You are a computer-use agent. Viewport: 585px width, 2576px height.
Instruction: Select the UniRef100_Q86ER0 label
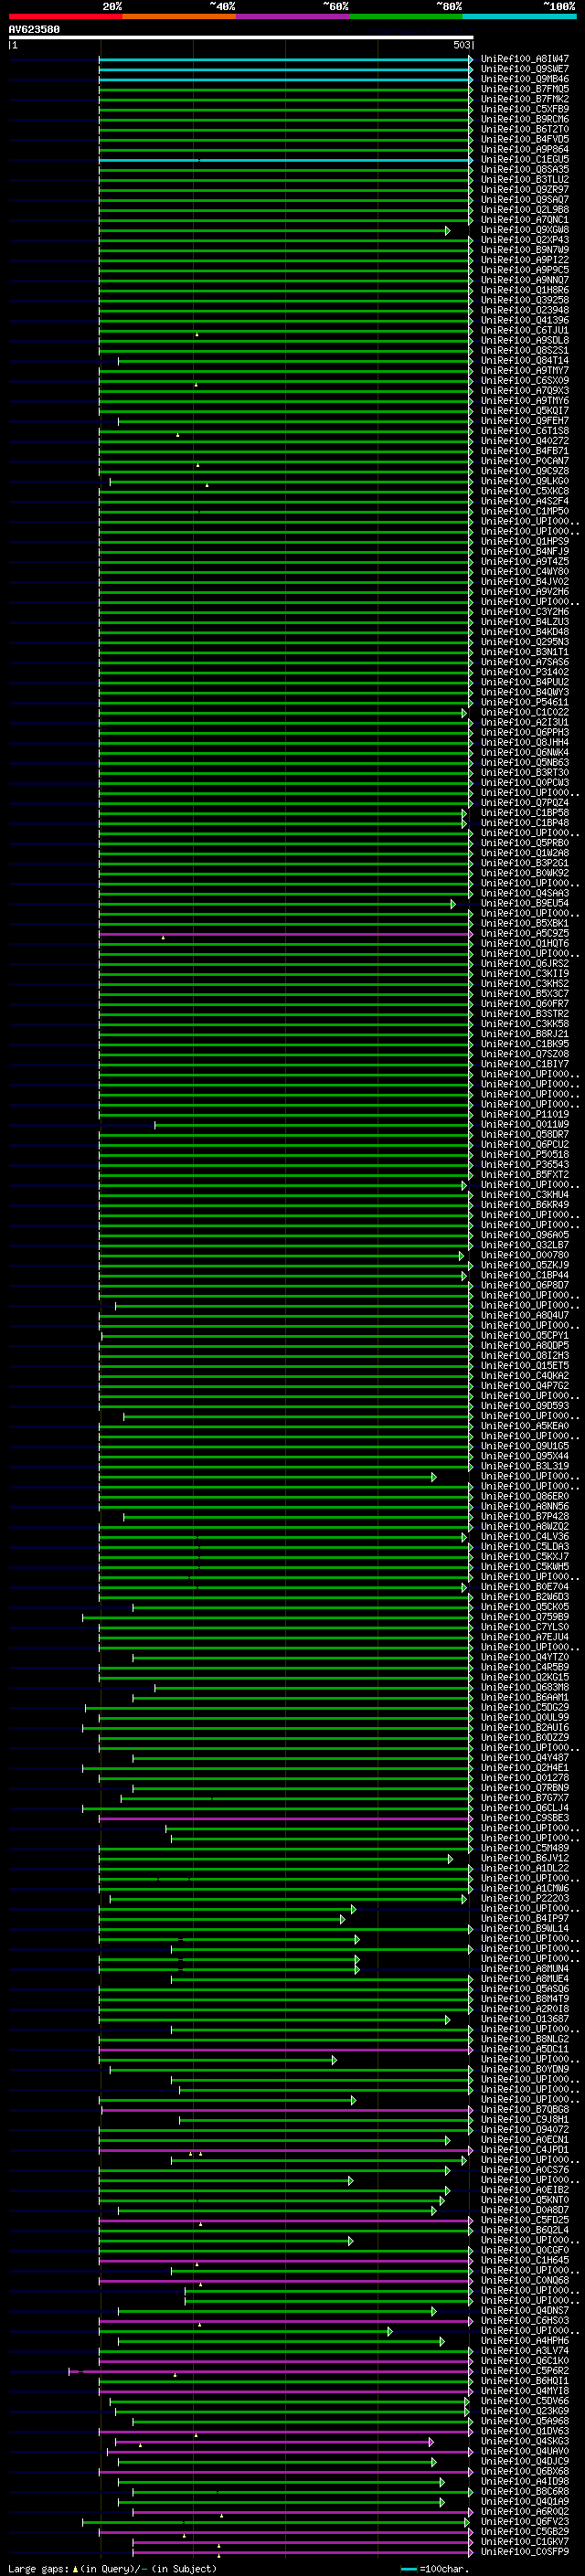point(524,1497)
